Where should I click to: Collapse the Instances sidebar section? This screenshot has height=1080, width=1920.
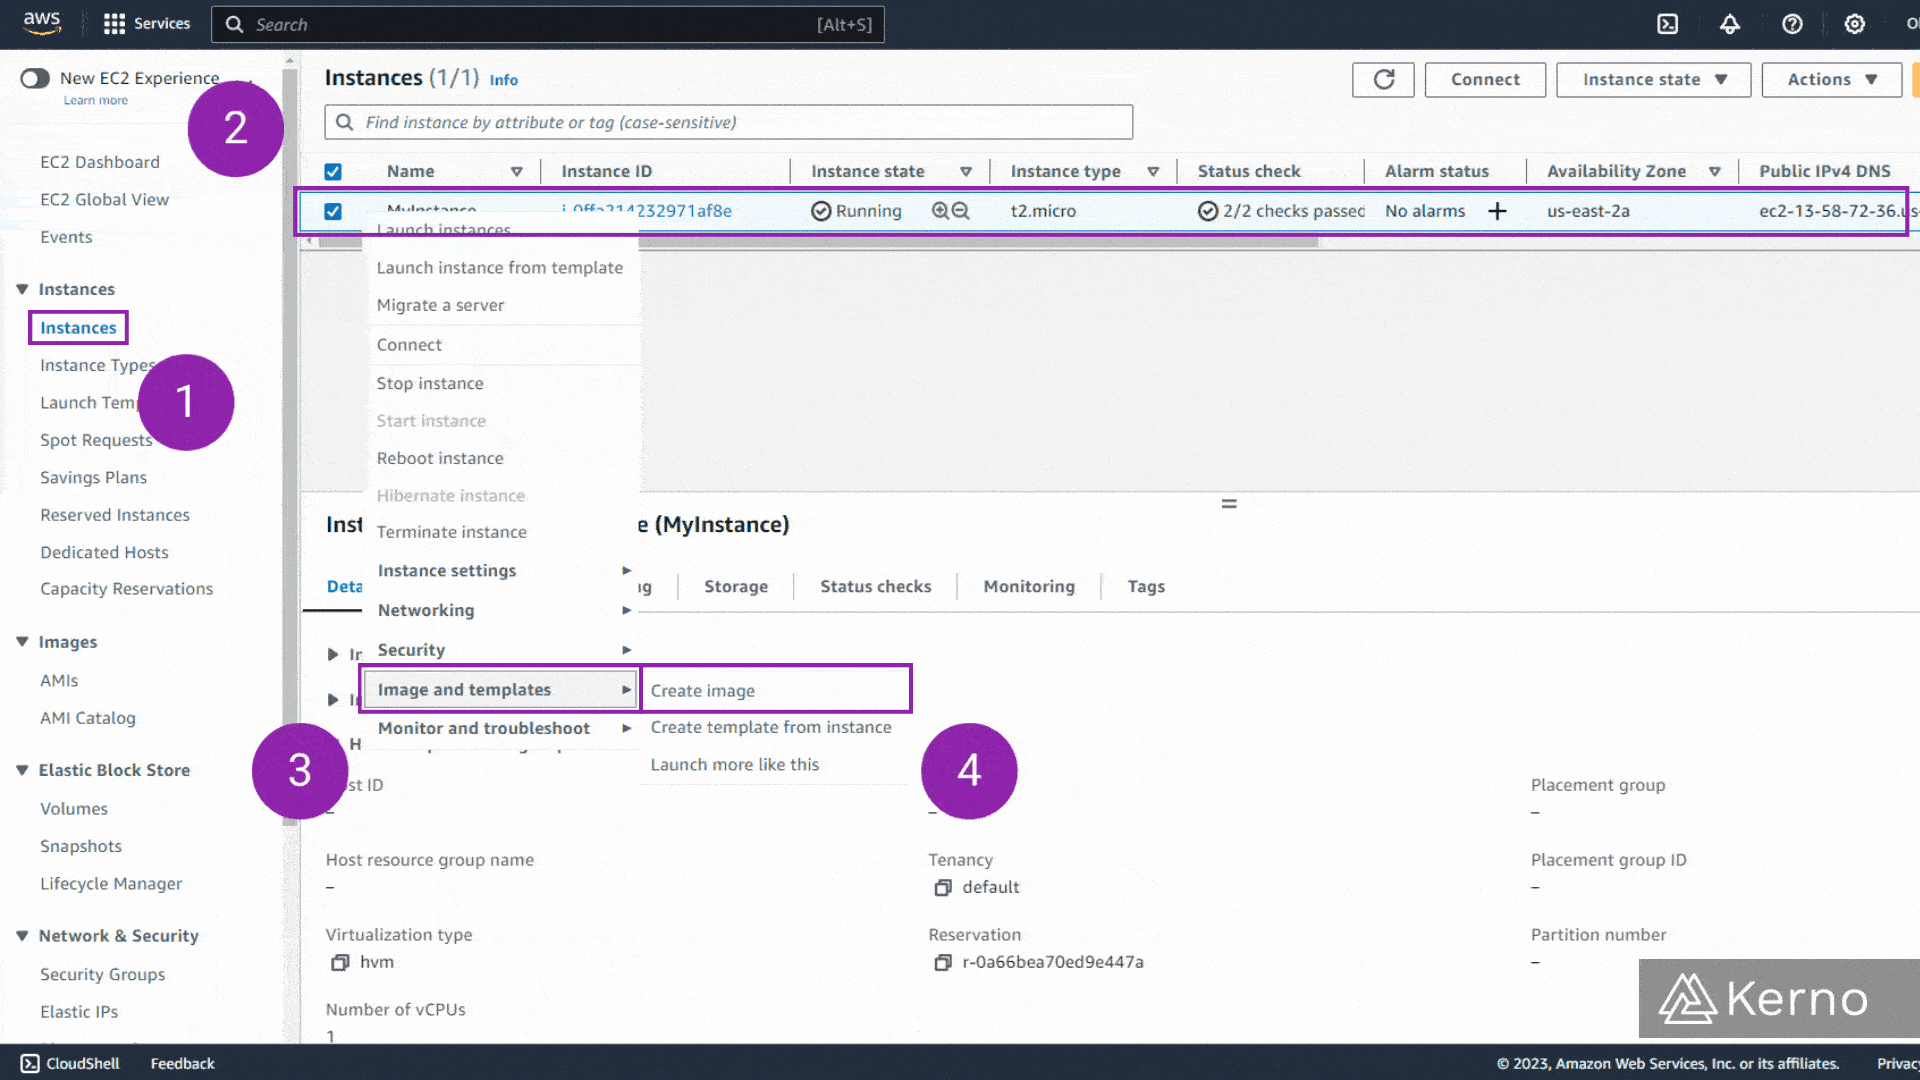click(22, 289)
